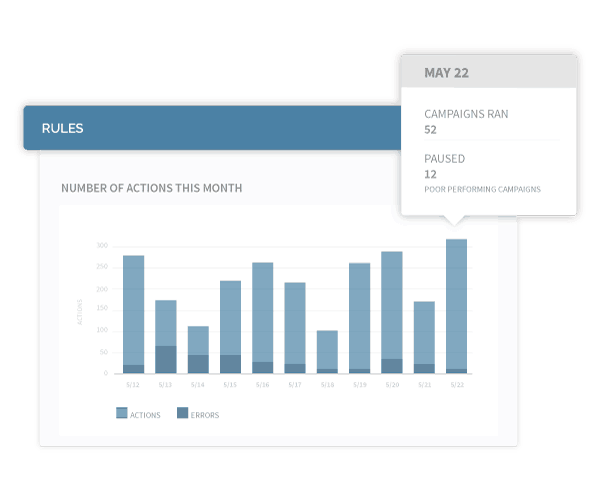Click the ERRORS legend label text
600x500 pixels.
[x=205, y=415]
